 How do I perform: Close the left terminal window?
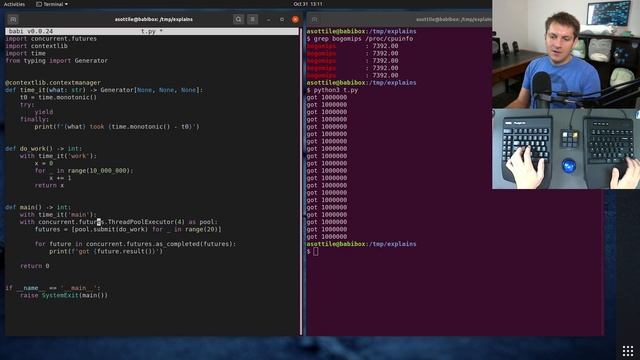click(295, 19)
